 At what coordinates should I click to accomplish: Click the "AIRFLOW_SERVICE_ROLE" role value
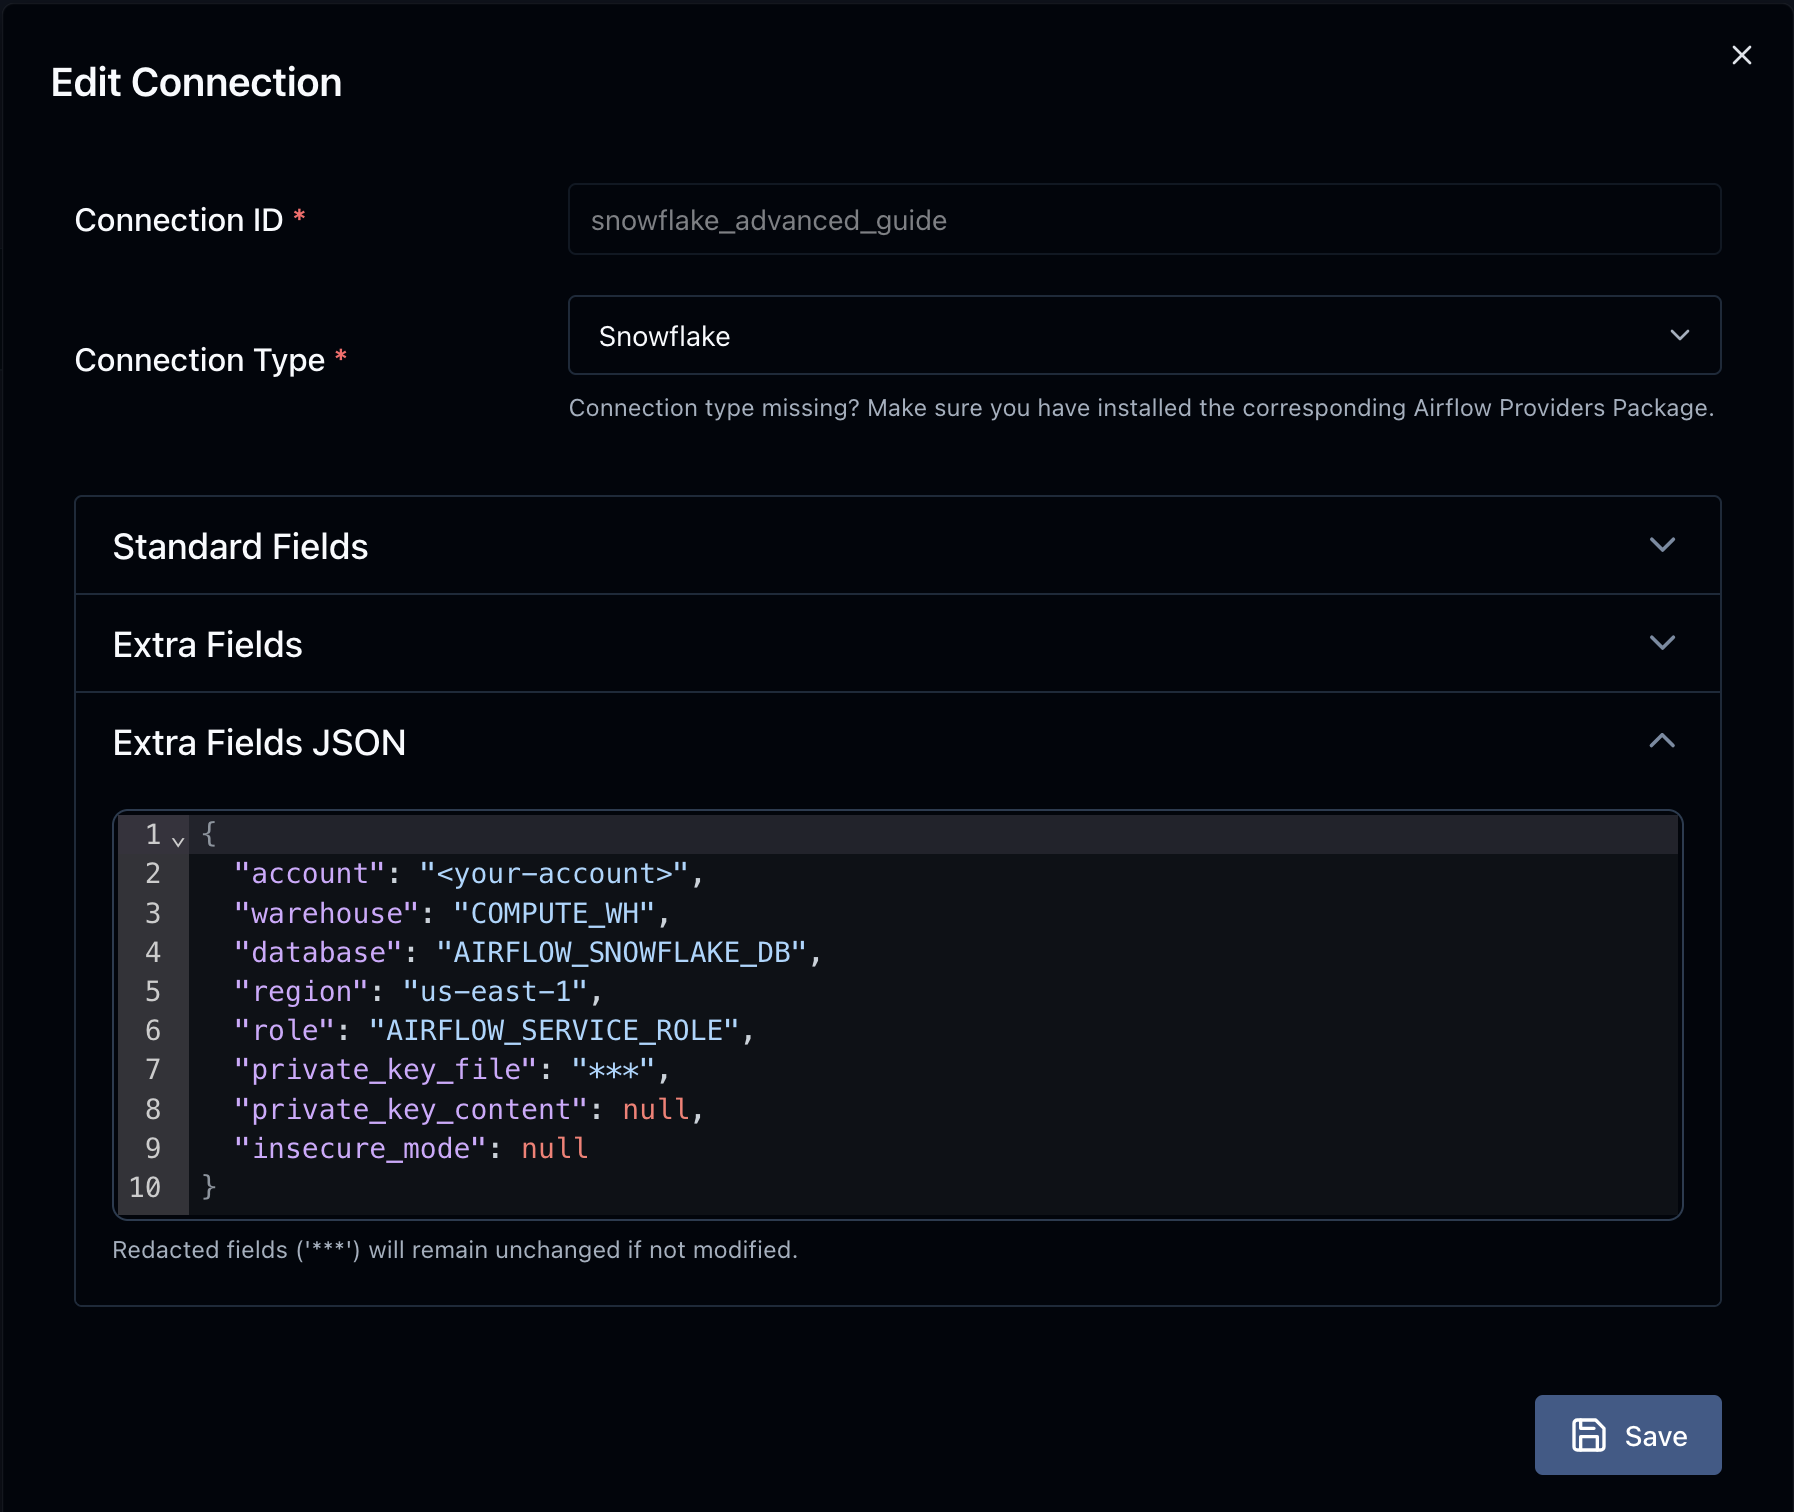pyautogui.click(x=554, y=1030)
